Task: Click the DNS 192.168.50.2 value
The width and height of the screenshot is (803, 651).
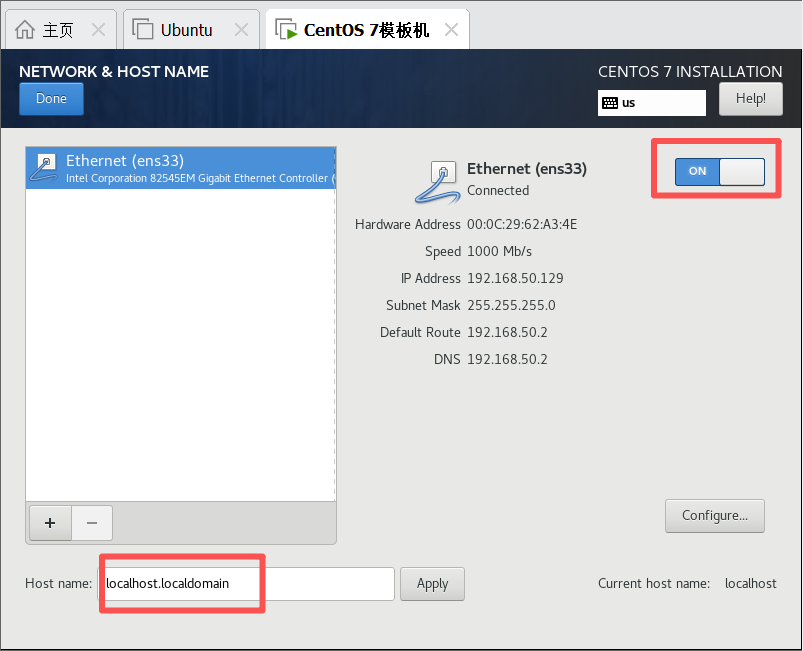Action: coord(507,359)
